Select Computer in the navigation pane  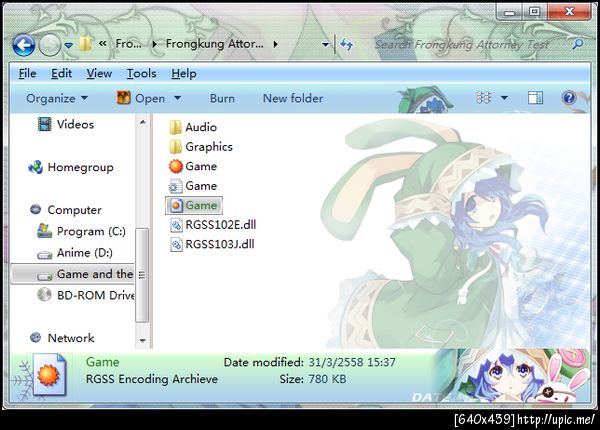coord(75,210)
